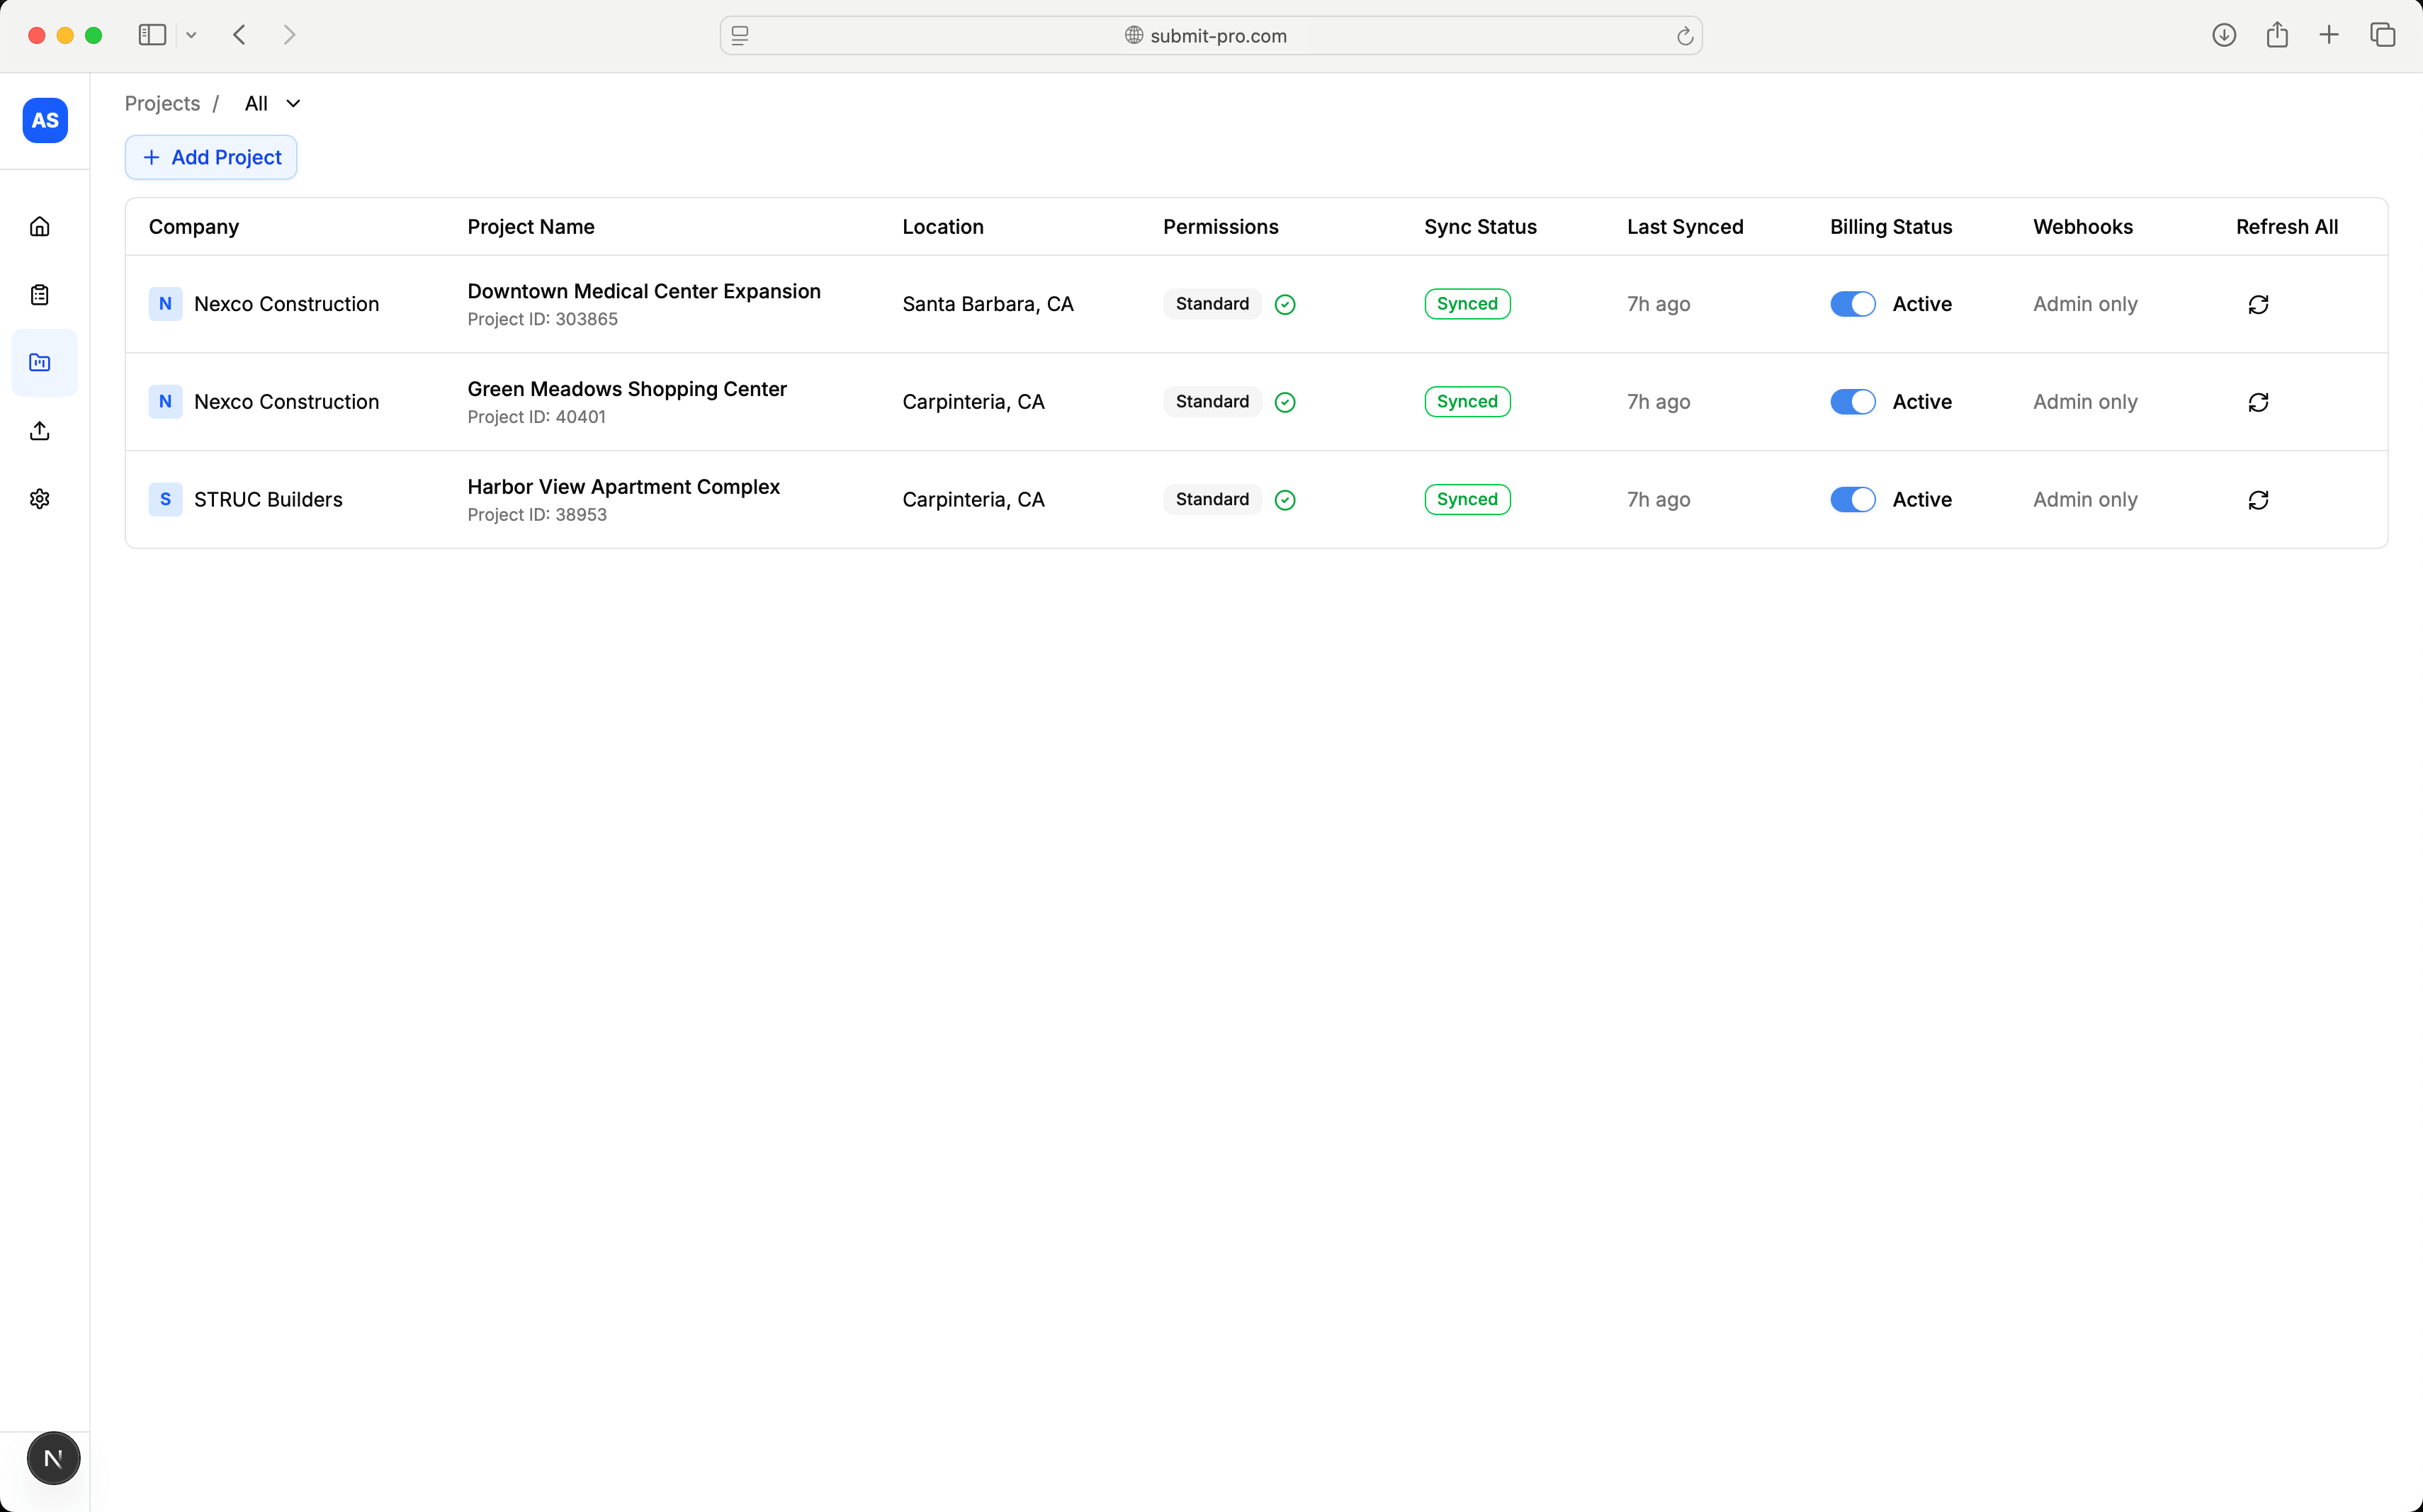Open the home icon in sidebar
Viewport: 2423px width, 1512px height.
click(40, 227)
